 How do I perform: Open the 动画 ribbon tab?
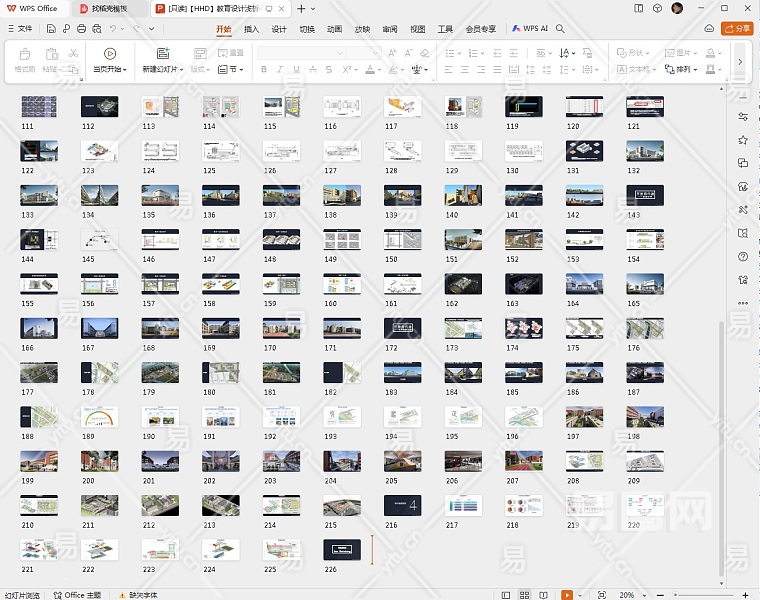click(x=334, y=29)
